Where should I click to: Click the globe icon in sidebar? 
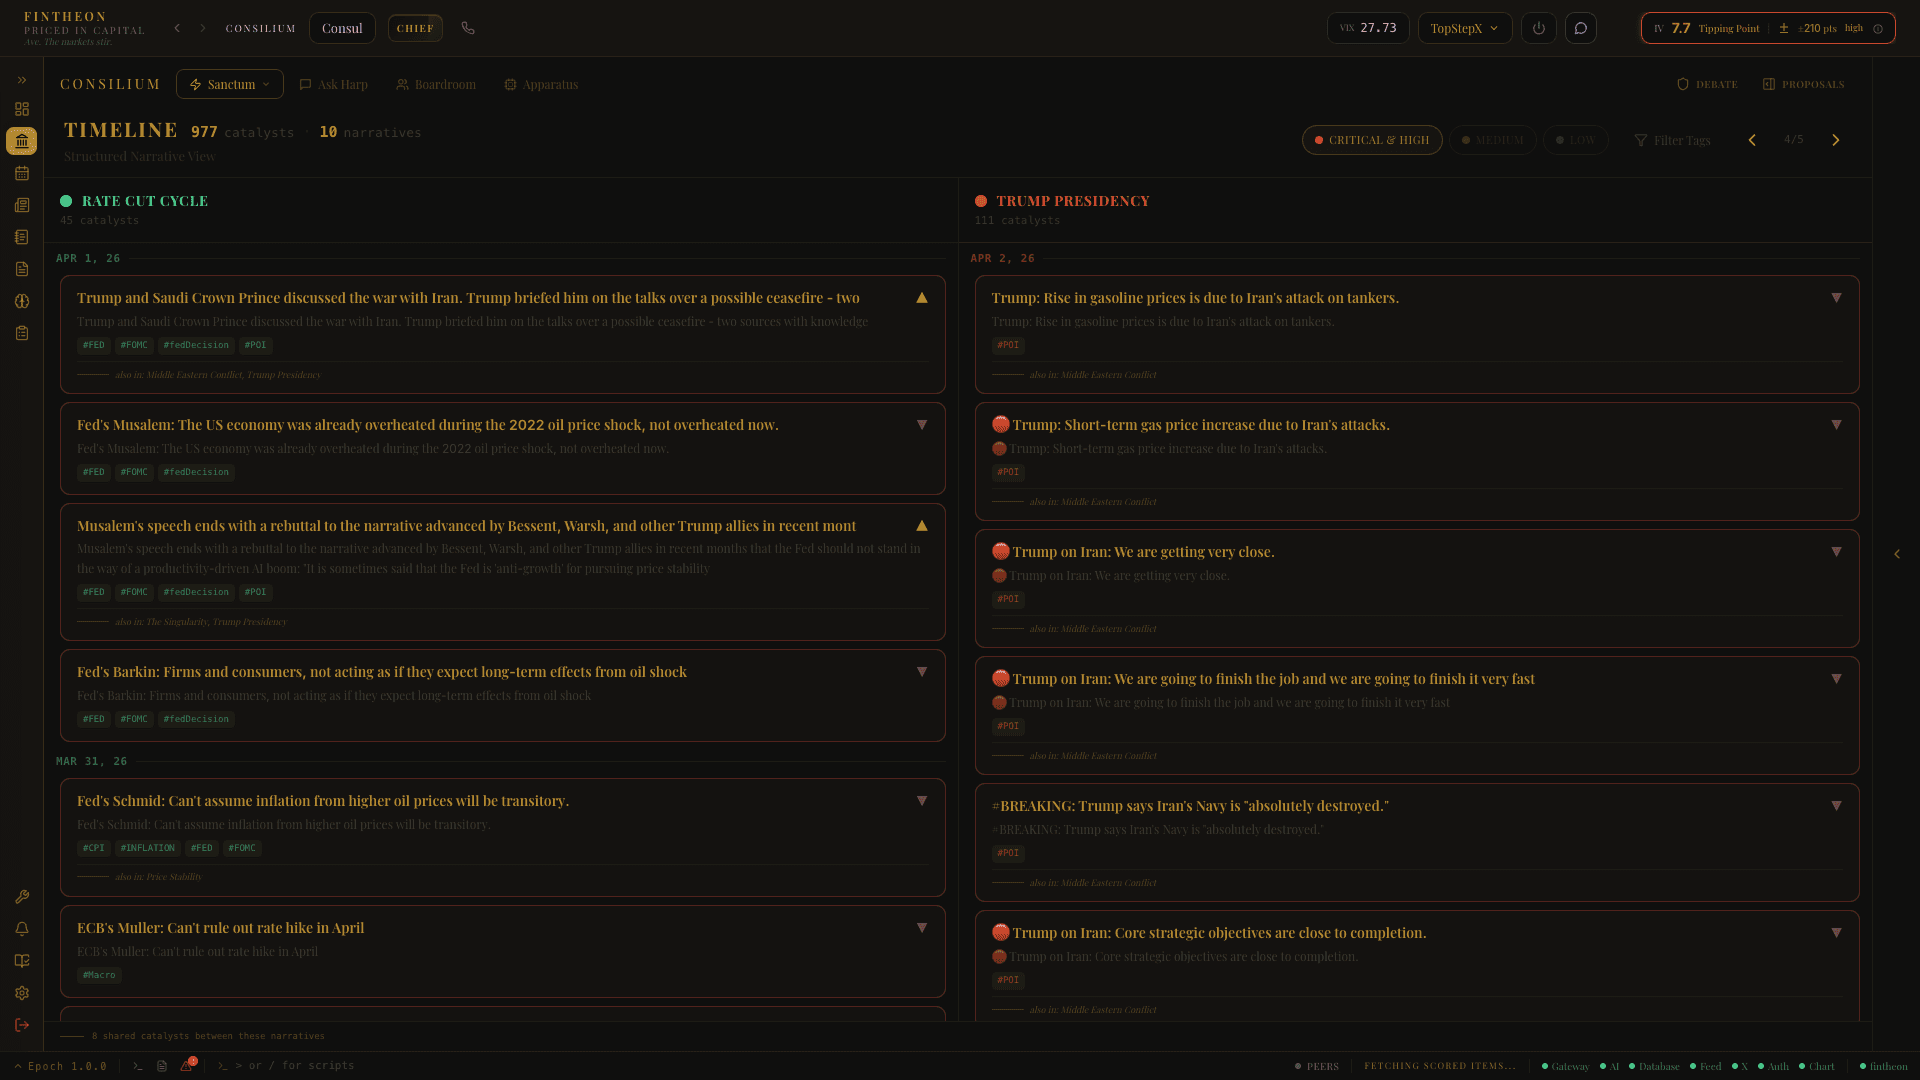coord(21,301)
